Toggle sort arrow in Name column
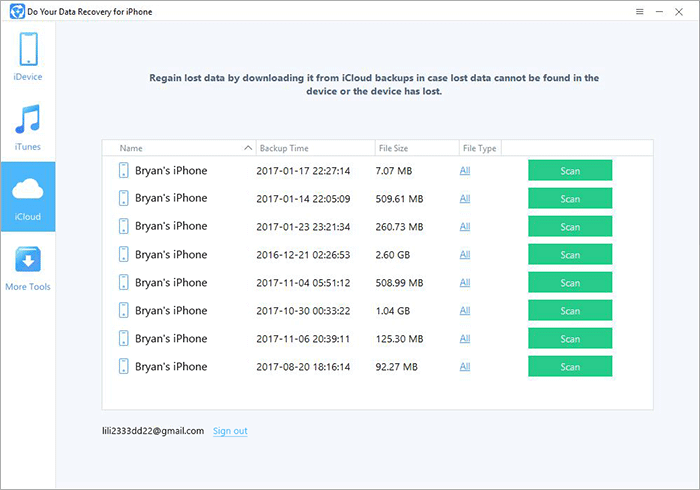Screen dimensions: 700x490 [248, 148]
